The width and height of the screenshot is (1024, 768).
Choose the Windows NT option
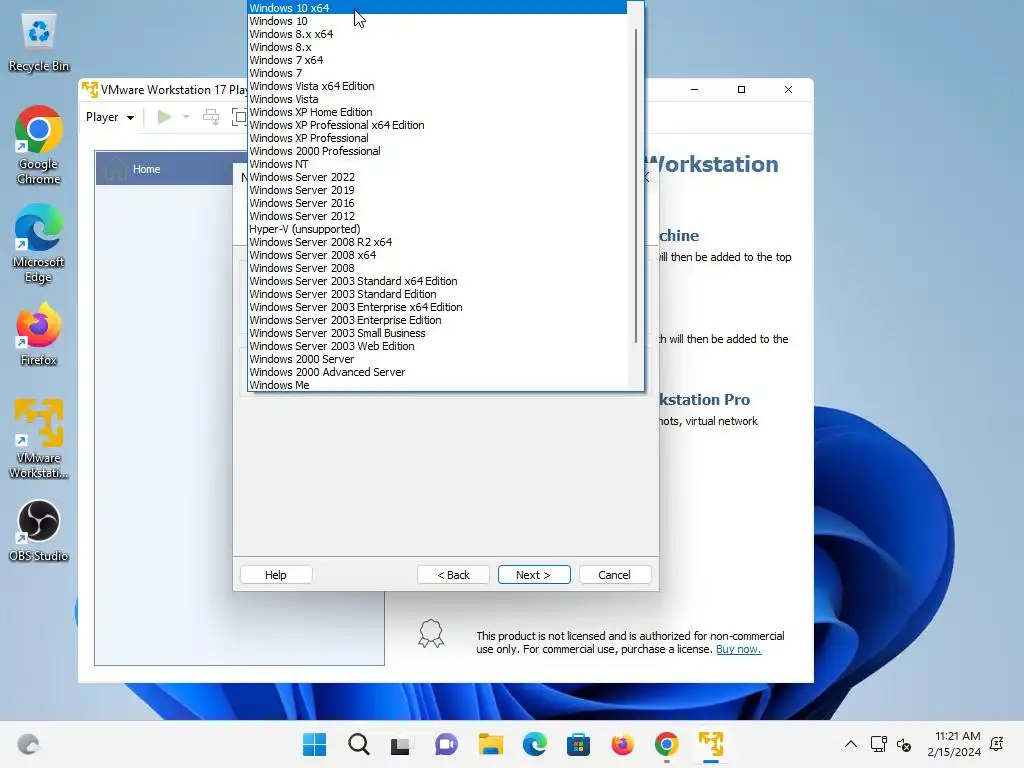click(437, 165)
